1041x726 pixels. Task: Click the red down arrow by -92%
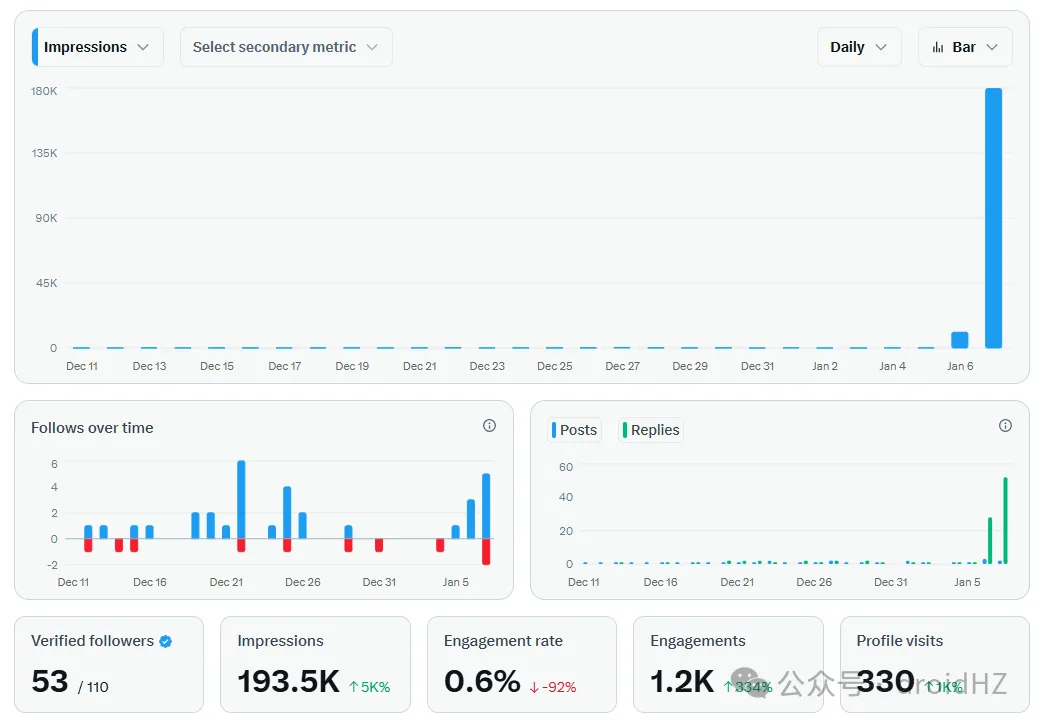tap(534, 687)
